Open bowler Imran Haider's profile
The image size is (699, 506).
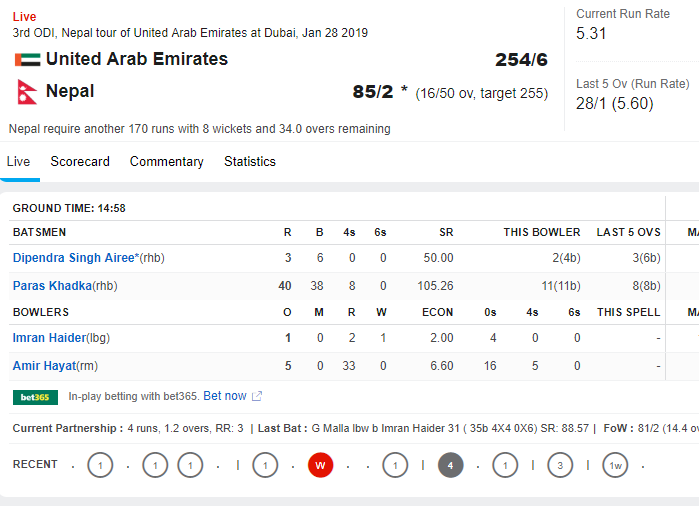click(49, 338)
